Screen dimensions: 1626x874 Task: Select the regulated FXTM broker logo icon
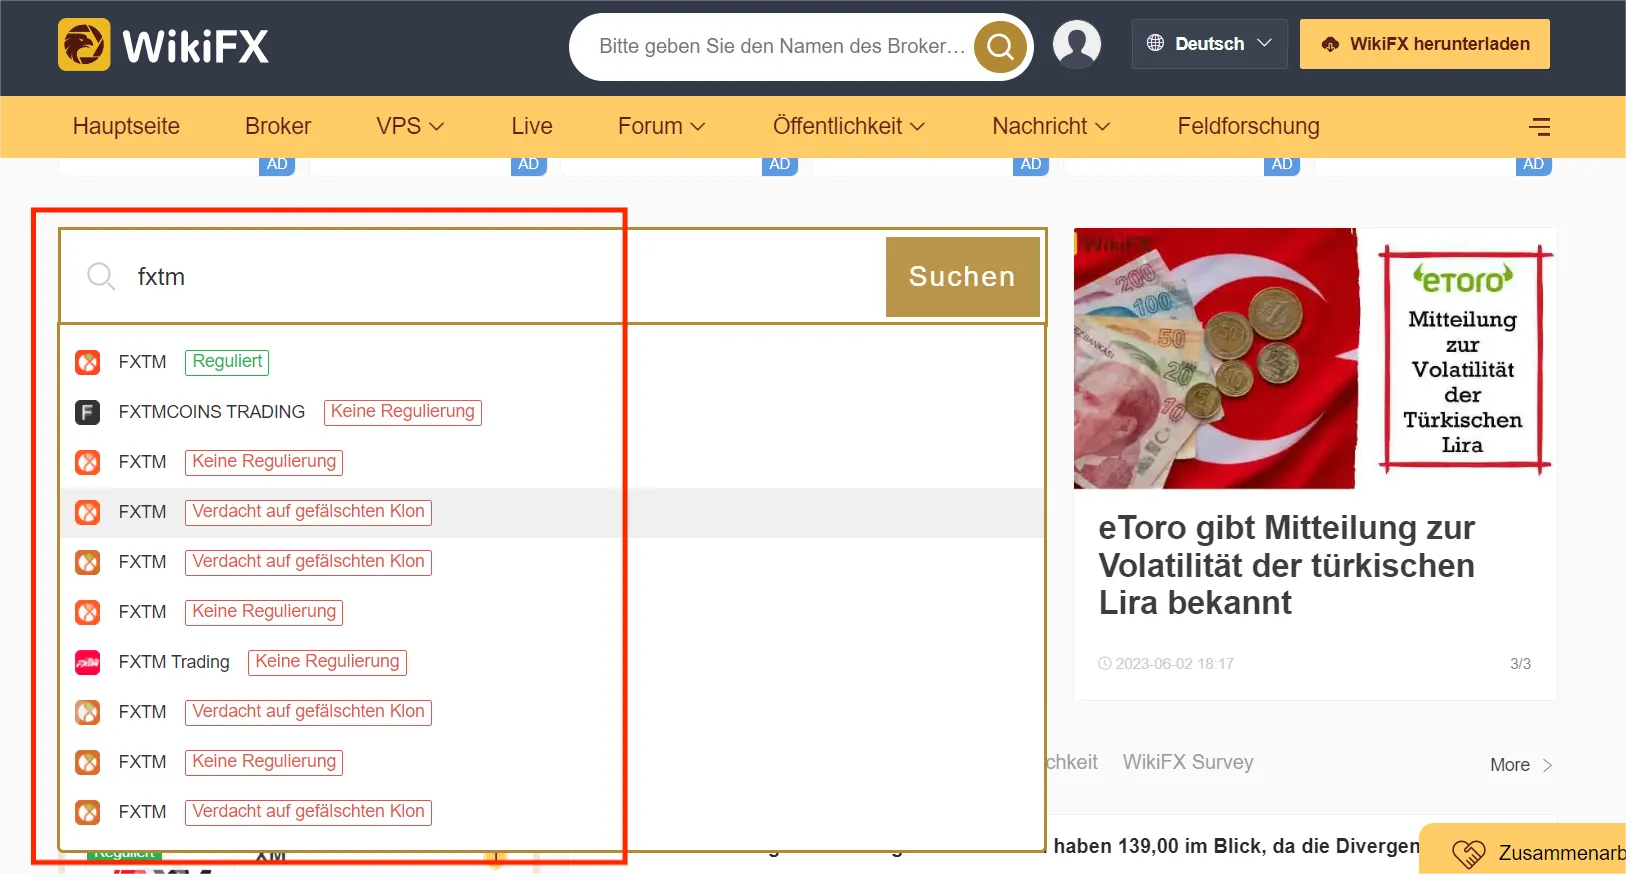pos(88,362)
